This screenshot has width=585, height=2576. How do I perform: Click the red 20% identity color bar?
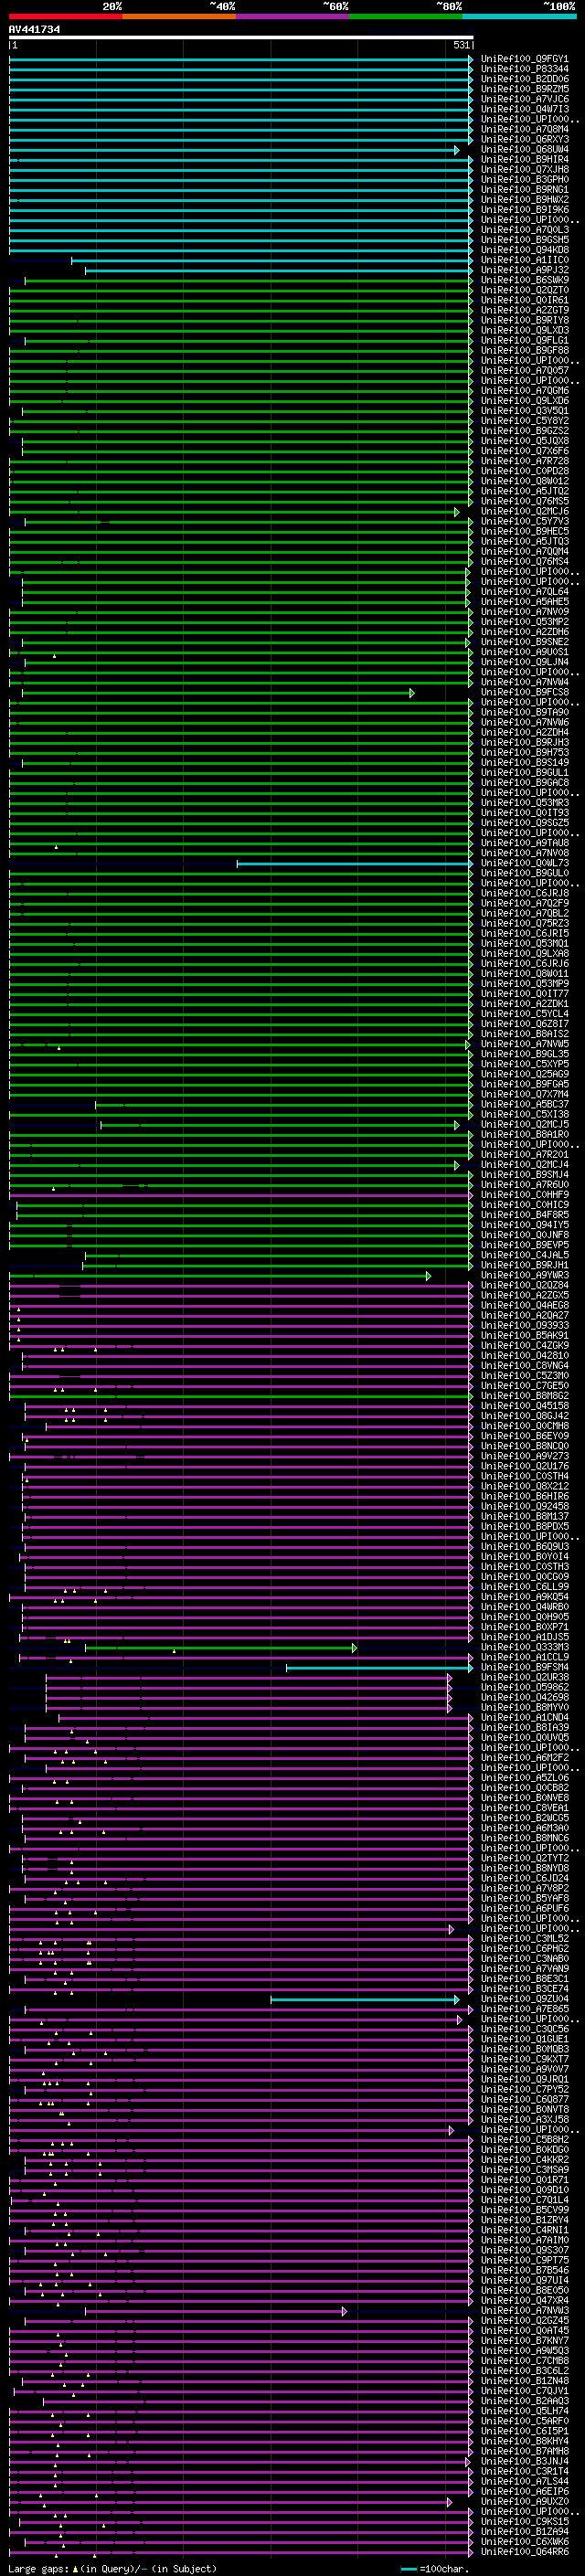pyautogui.click(x=65, y=16)
